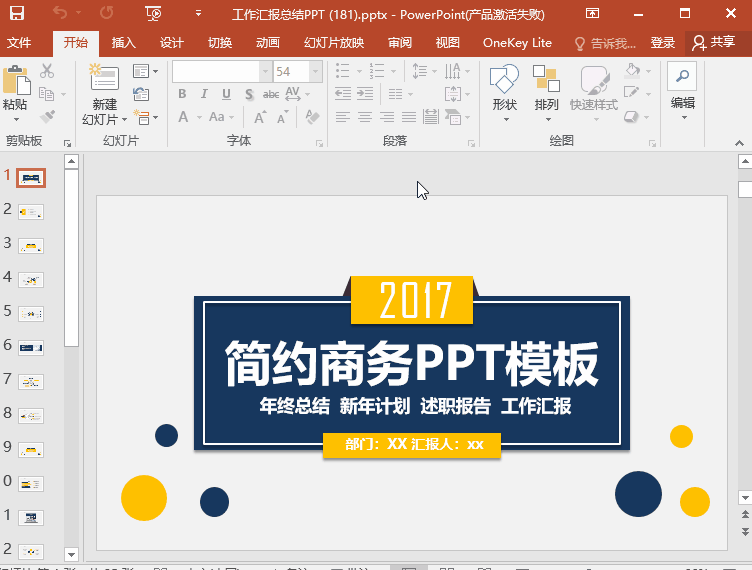Click the 共享 share button
The height and width of the screenshot is (570, 752).
coord(714,43)
